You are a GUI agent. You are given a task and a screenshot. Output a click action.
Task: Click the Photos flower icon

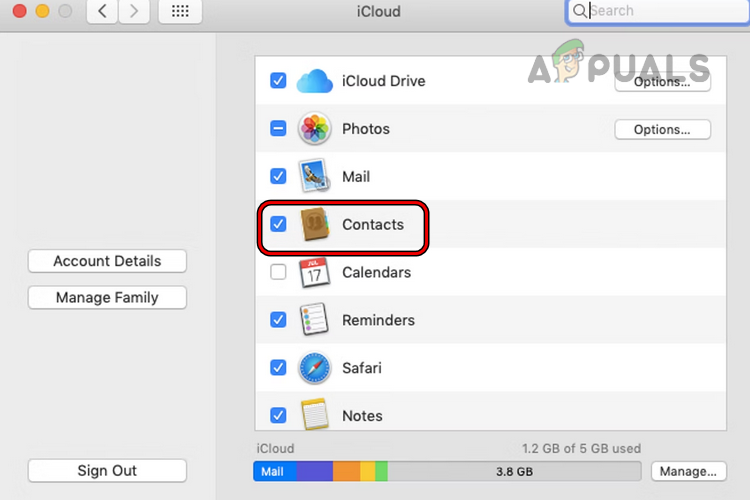point(314,128)
